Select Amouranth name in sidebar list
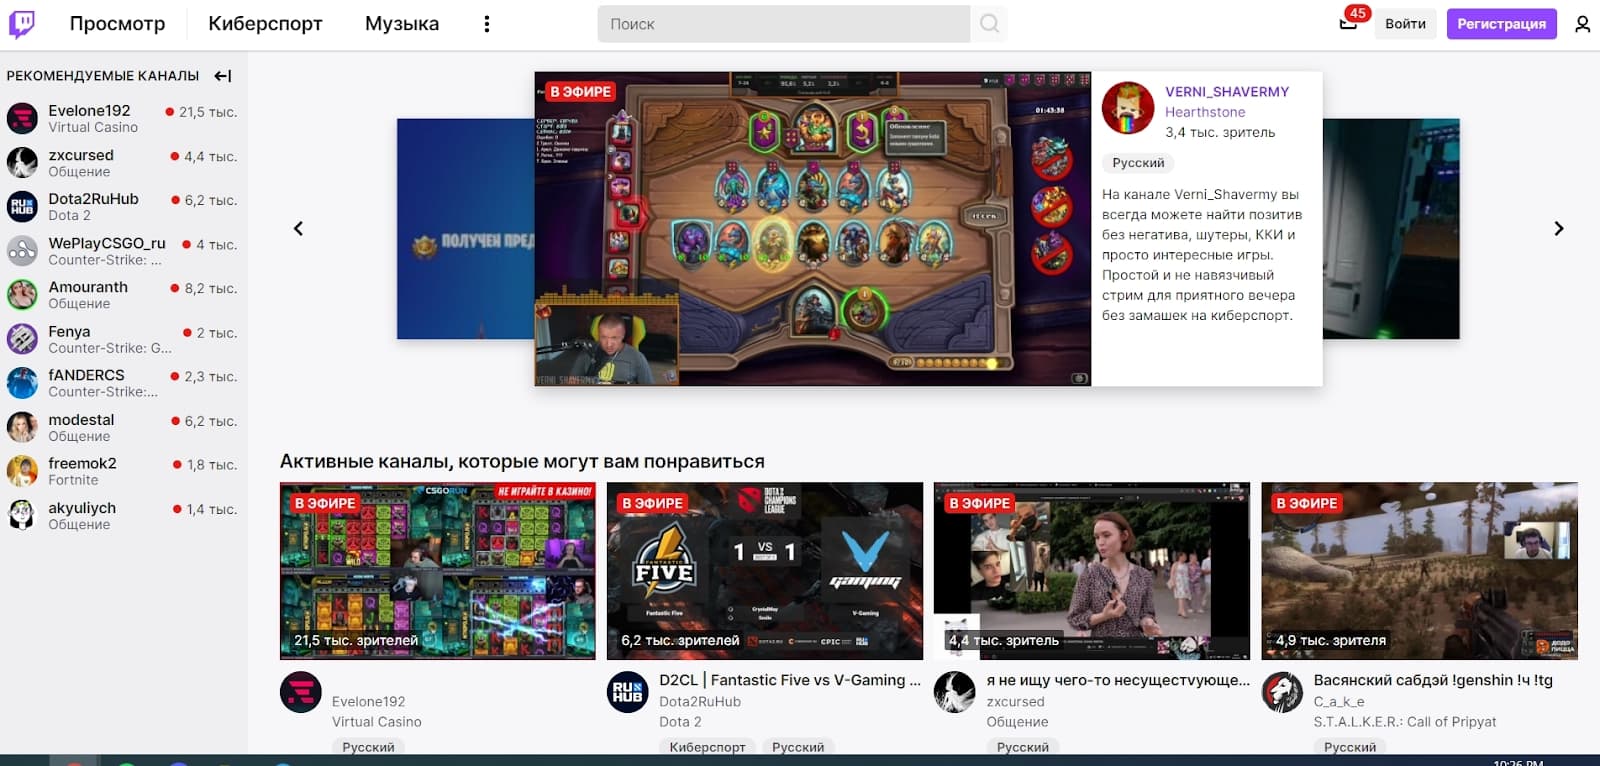Viewport: 1600px width, 766px height. pos(88,287)
